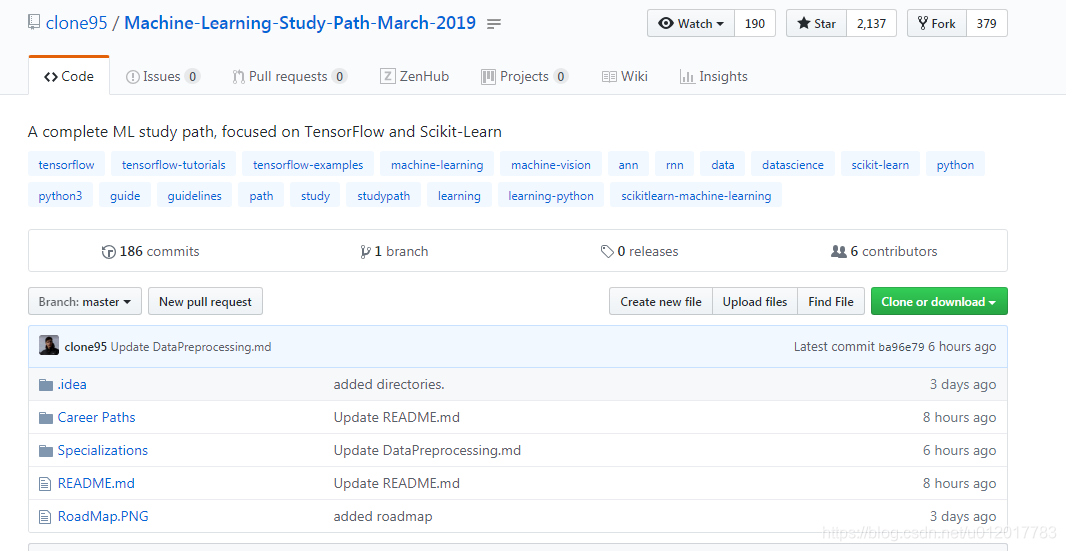The width and height of the screenshot is (1066, 551).
Task: Open the Specializations folder
Action: [103, 450]
